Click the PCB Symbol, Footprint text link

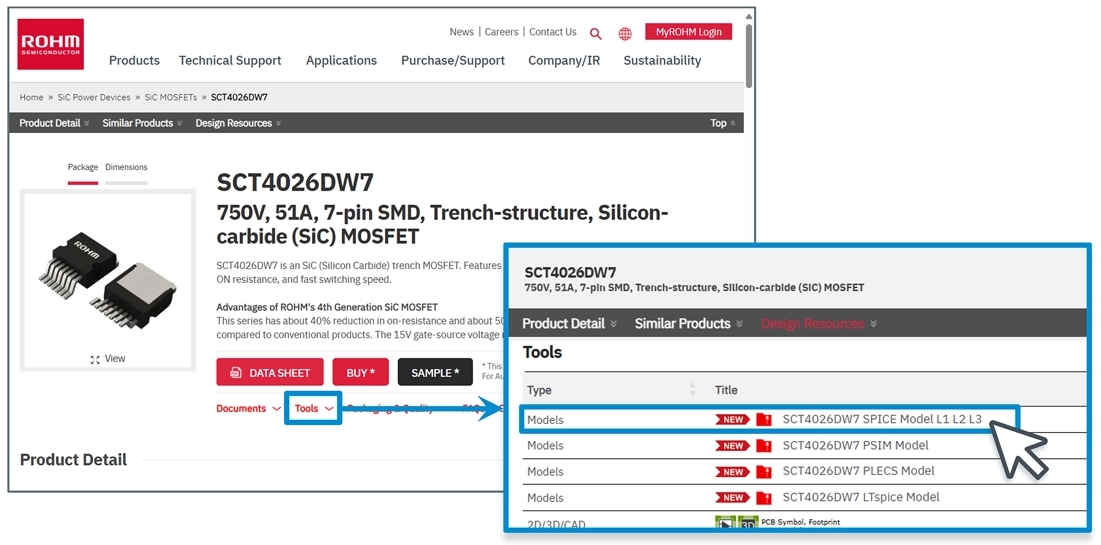tap(800, 522)
